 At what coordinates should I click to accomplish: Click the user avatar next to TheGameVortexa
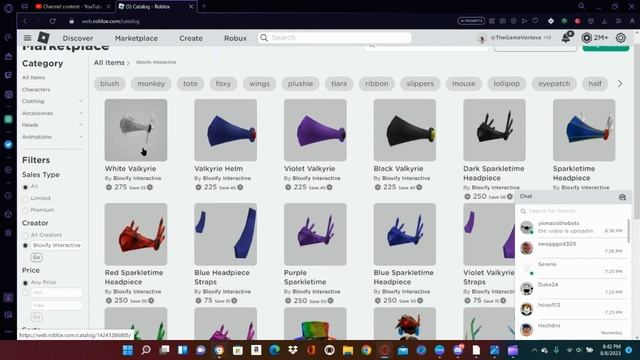[482, 38]
